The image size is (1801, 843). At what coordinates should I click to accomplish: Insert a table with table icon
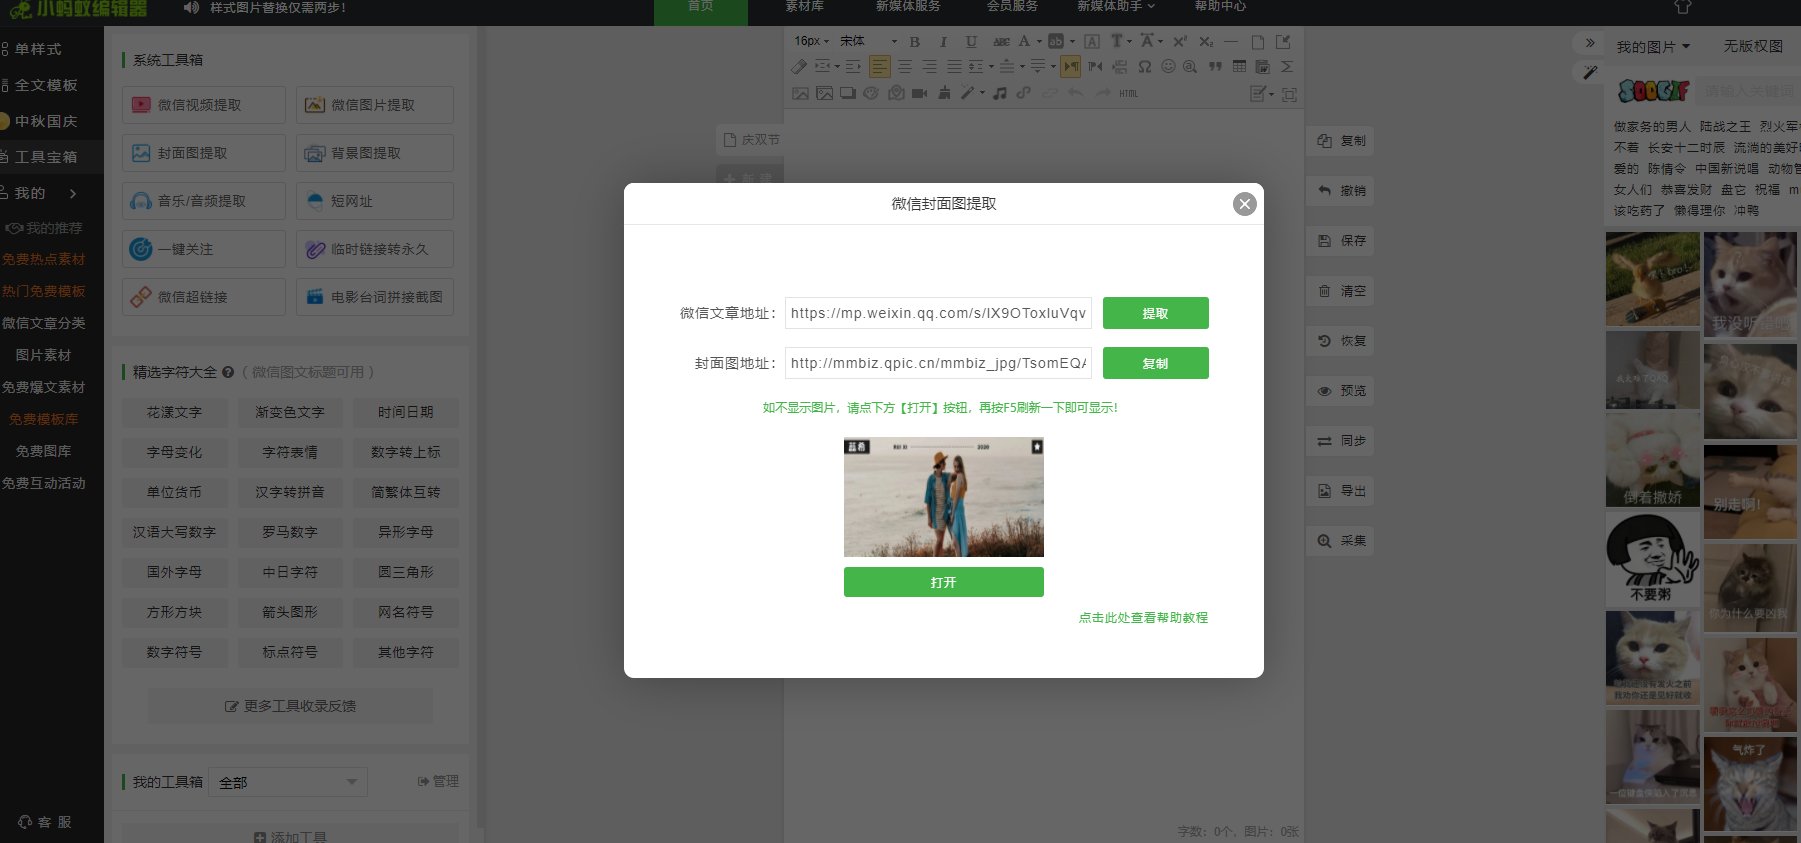pyautogui.click(x=1239, y=66)
